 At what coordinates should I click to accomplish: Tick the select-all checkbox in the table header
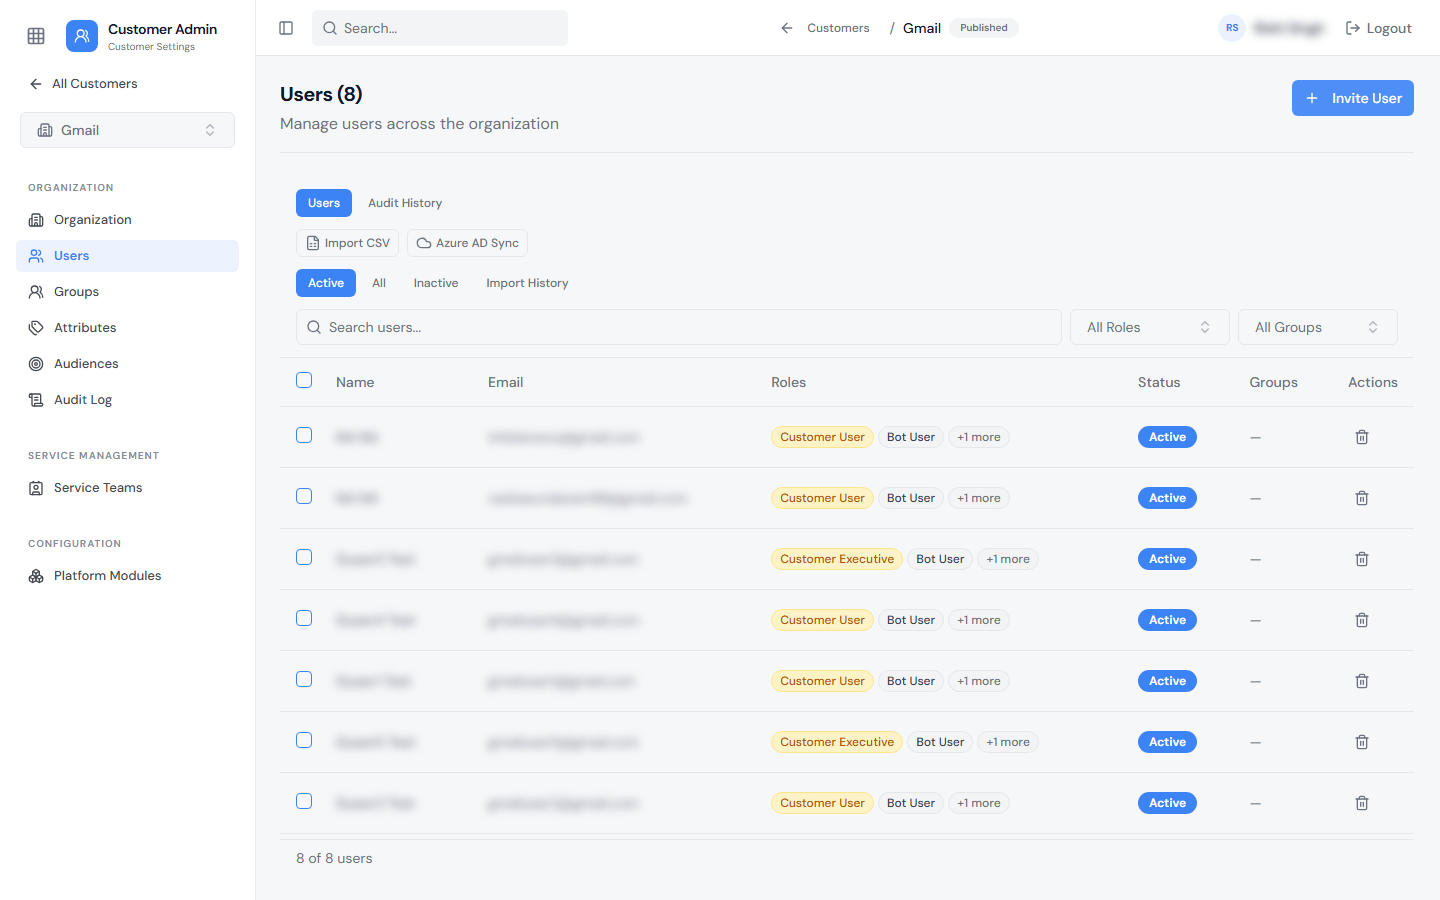click(304, 380)
